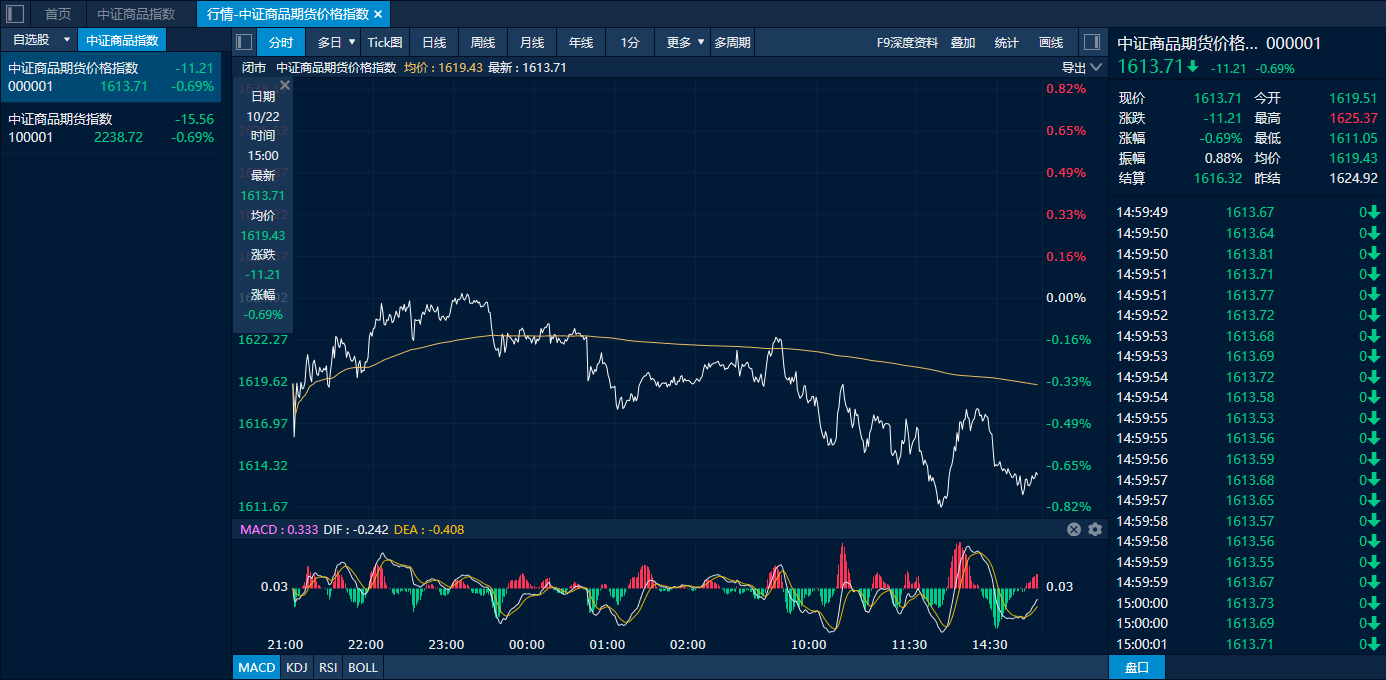Toggle the main left sidebar panel icon

point(15,14)
